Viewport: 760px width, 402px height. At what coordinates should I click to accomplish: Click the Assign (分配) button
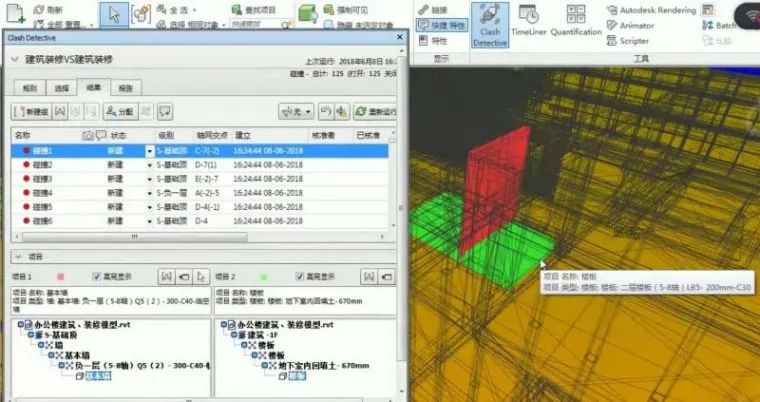(x=120, y=112)
